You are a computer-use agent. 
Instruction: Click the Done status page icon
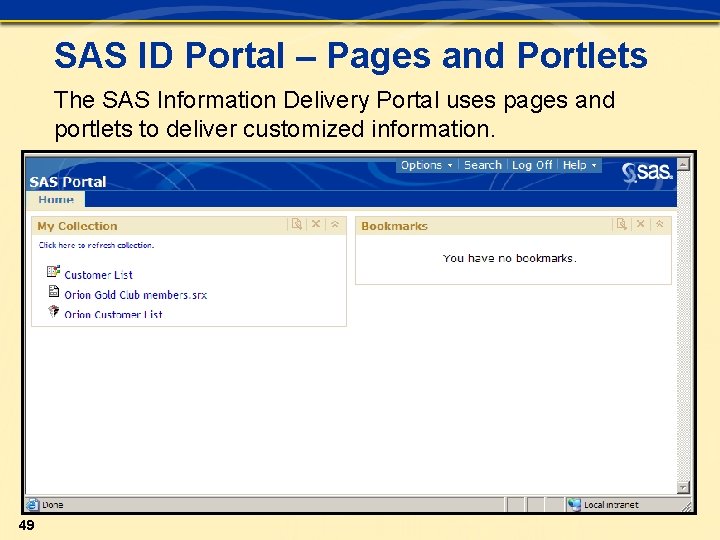[33, 505]
